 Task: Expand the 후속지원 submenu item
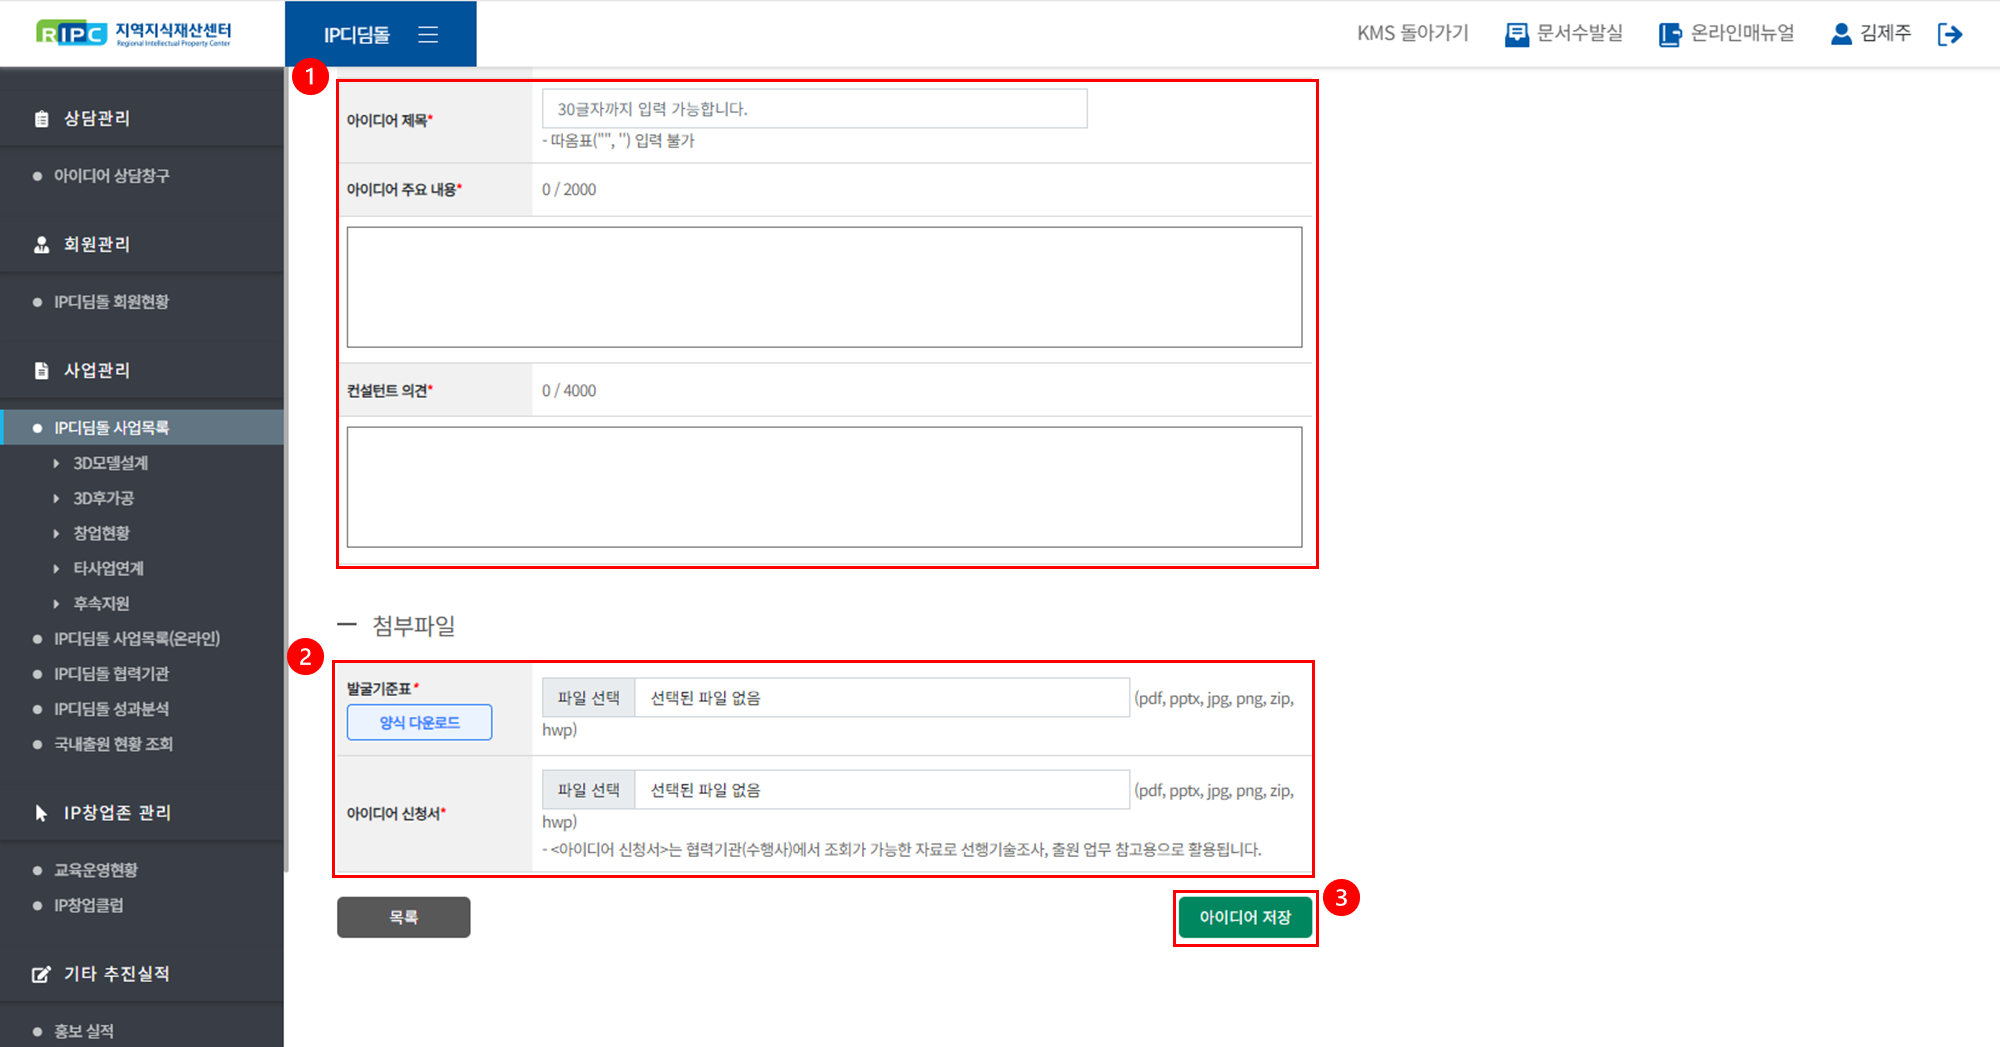click(x=101, y=603)
